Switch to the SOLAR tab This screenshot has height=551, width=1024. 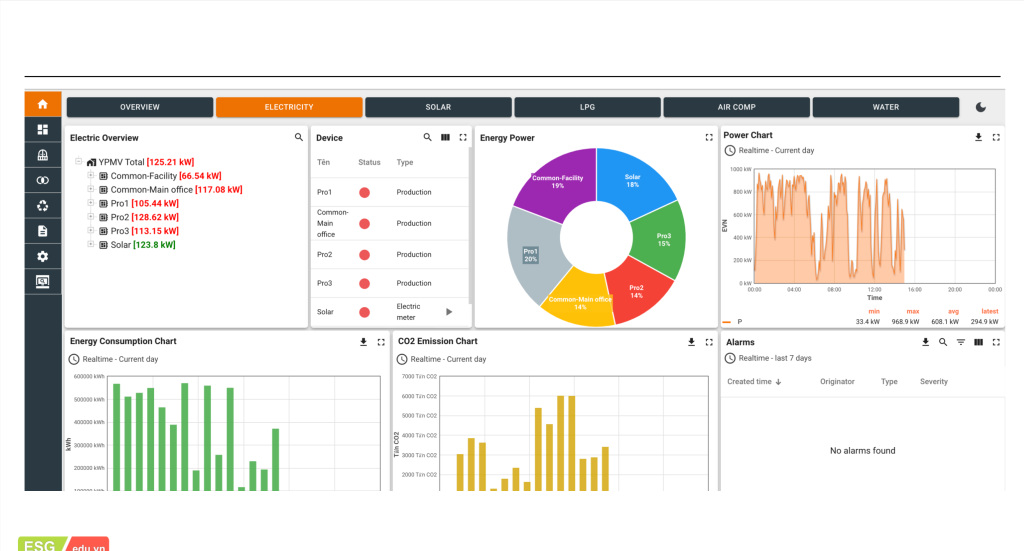pyautogui.click(x=438, y=107)
